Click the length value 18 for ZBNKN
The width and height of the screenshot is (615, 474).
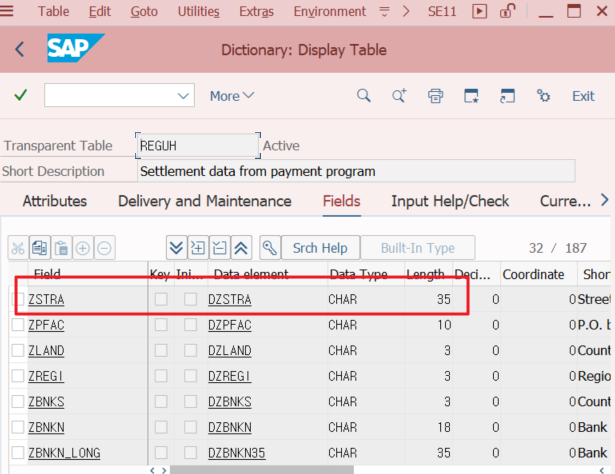point(444,427)
